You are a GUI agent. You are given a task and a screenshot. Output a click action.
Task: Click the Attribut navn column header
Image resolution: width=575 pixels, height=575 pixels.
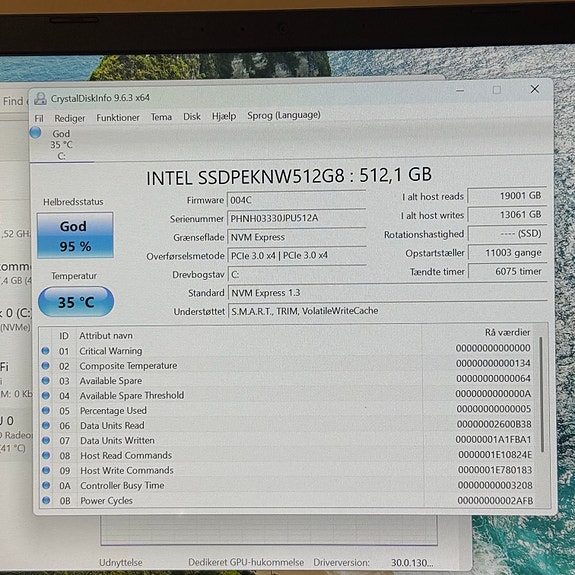(106, 336)
